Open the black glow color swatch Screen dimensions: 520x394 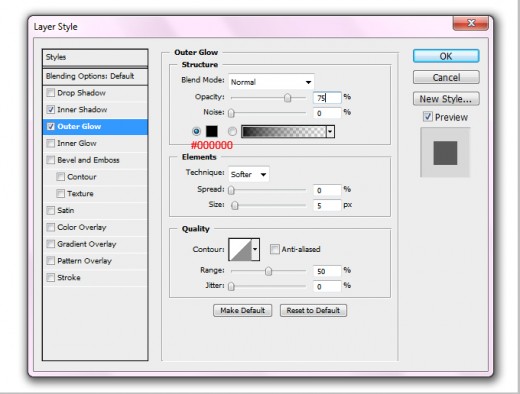212,131
